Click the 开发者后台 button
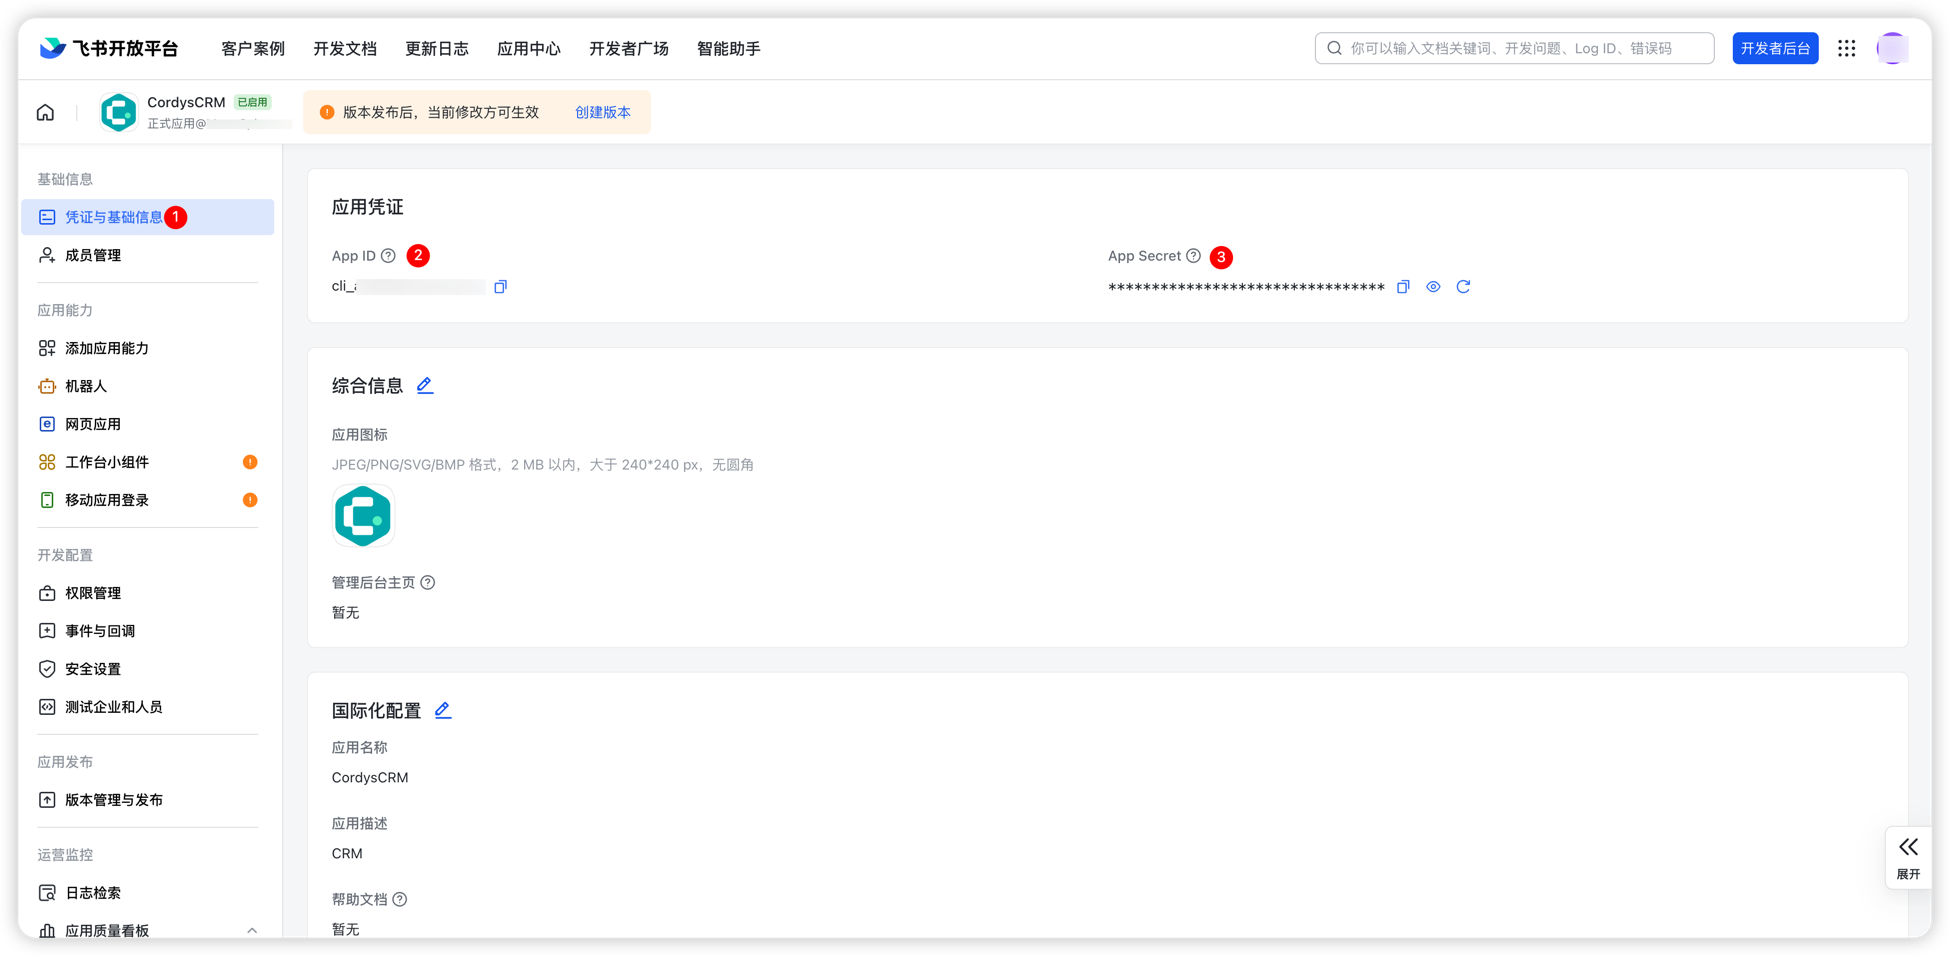This screenshot has height=956, width=1950. (x=1775, y=48)
